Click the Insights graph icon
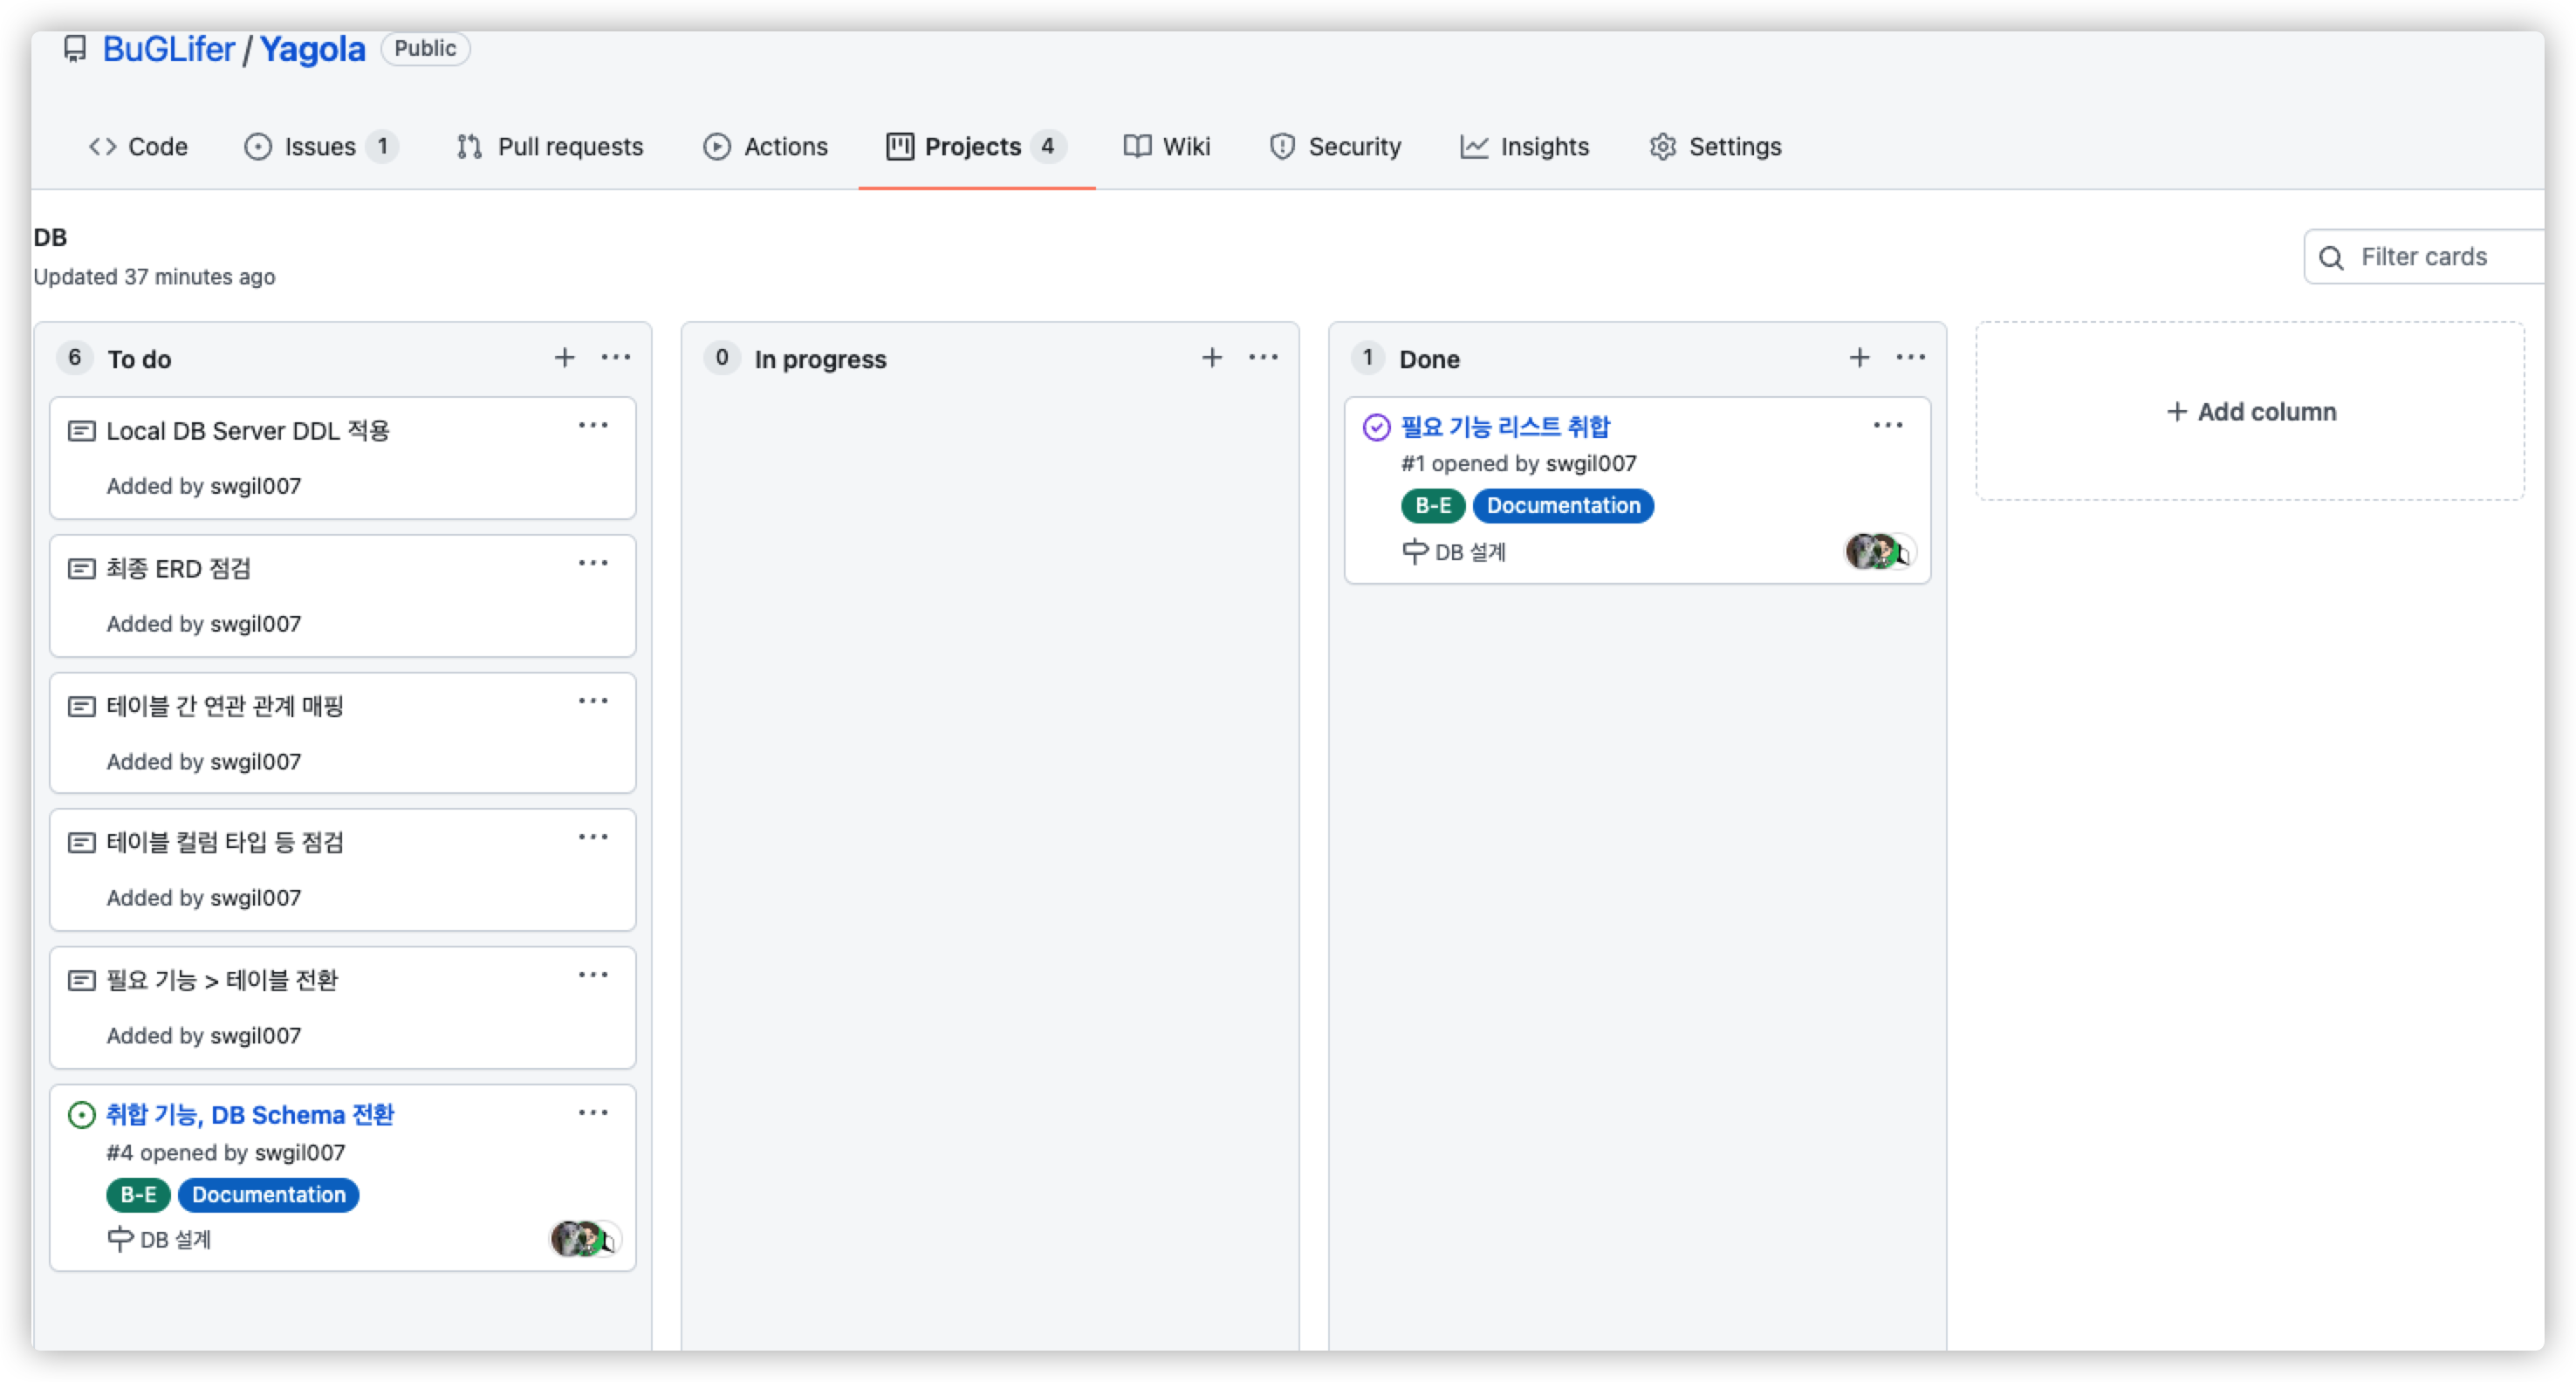Viewport: 2576px width, 1382px height. tap(1473, 146)
